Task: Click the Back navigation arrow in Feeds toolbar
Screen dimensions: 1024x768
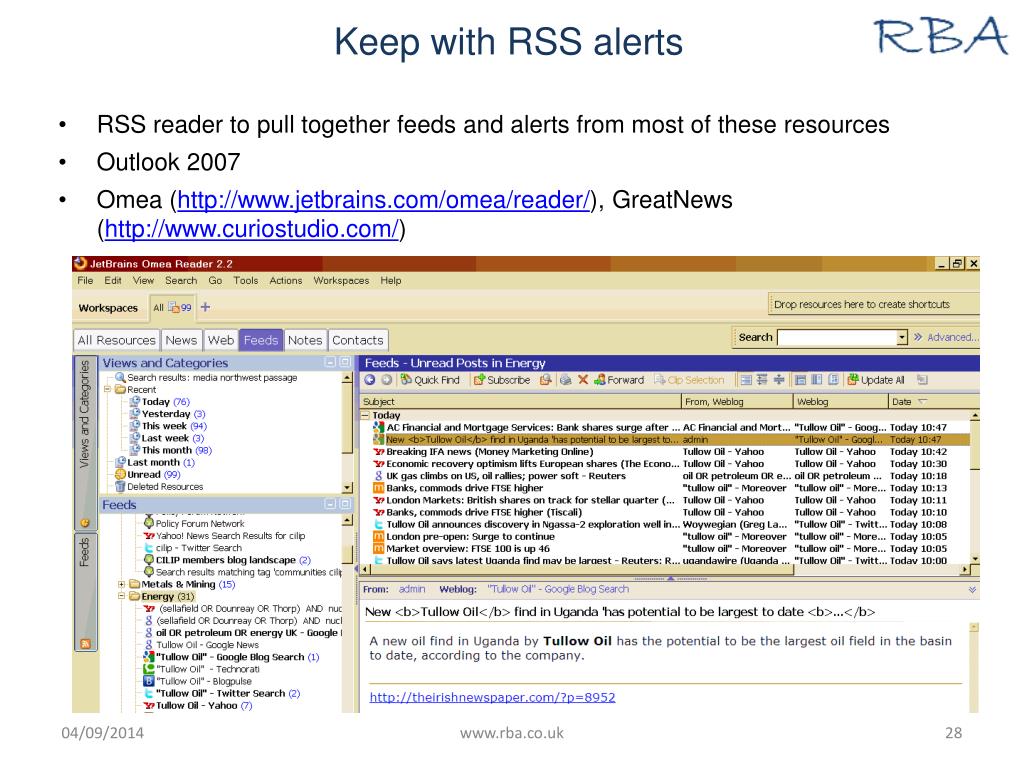Action: [370, 379]
